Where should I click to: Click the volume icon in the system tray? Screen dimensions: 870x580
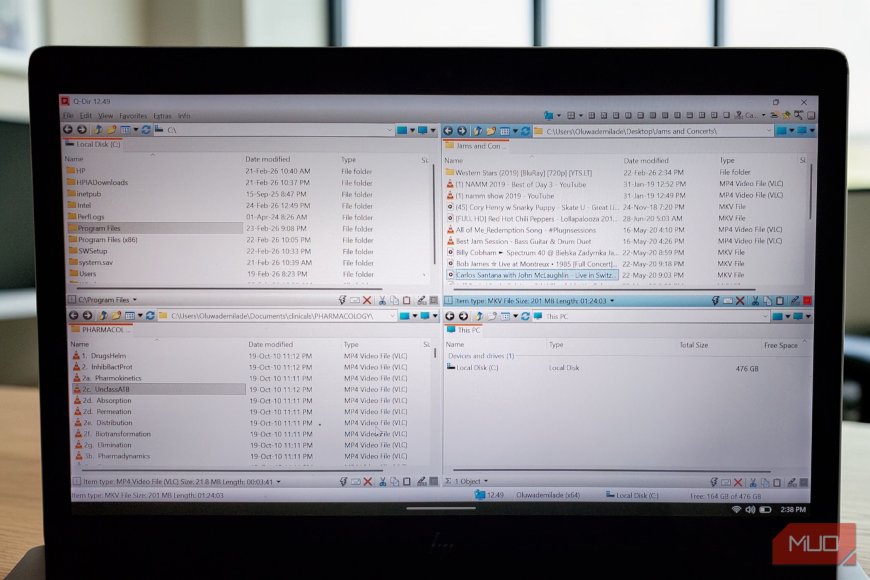tap(752, 510)
